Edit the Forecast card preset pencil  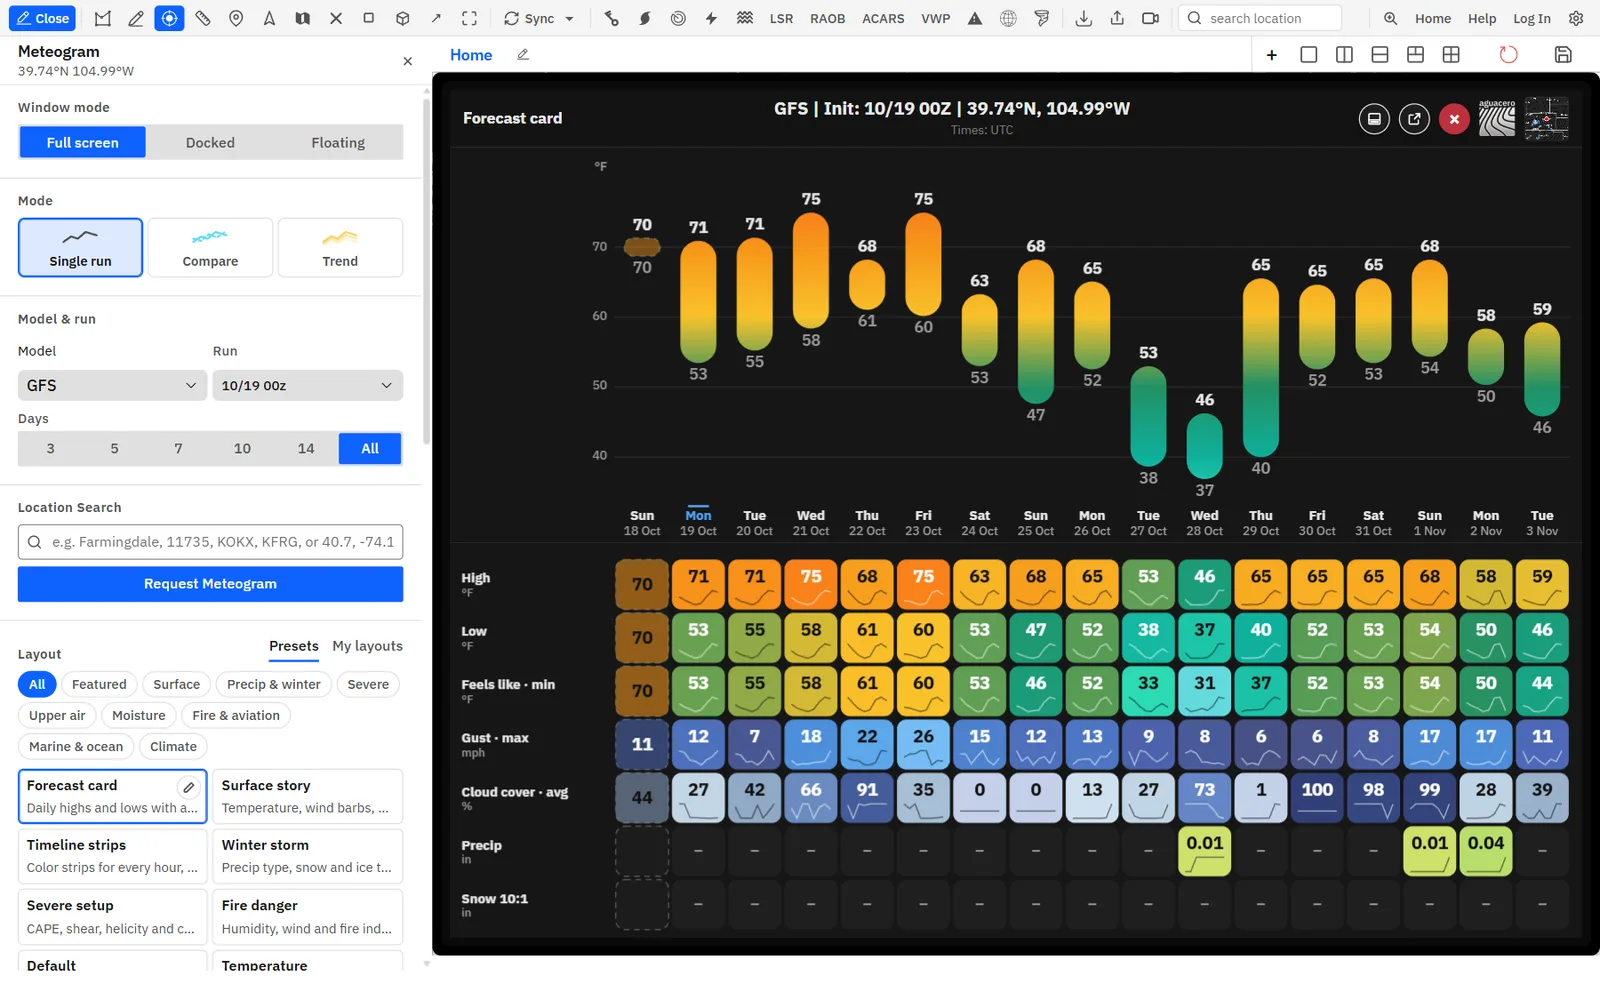click(x=188, y=787)
